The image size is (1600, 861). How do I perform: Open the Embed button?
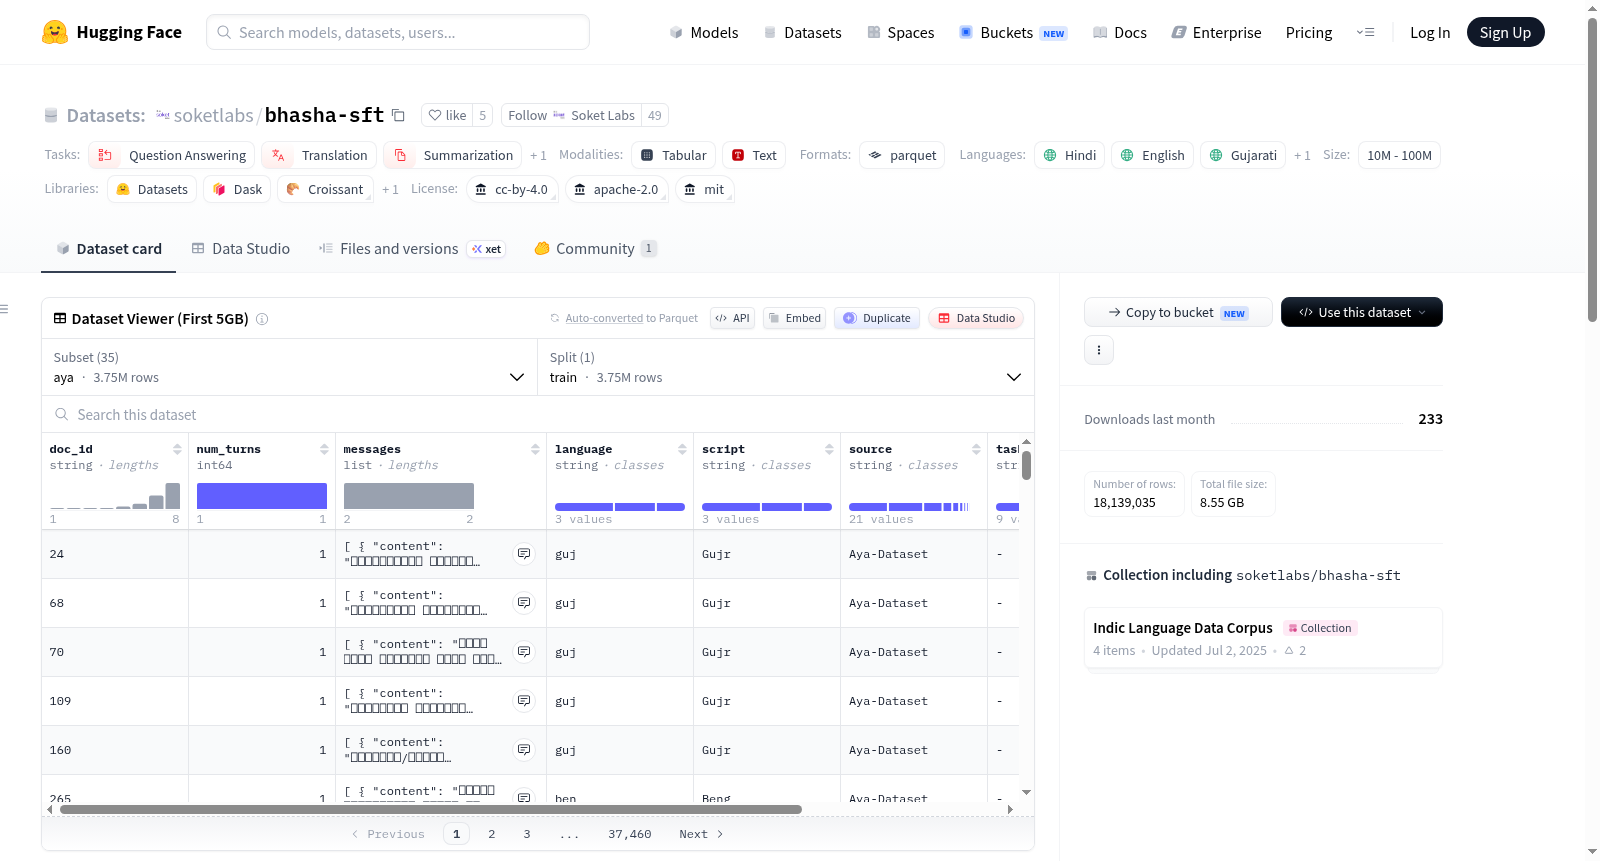[795, 318]
